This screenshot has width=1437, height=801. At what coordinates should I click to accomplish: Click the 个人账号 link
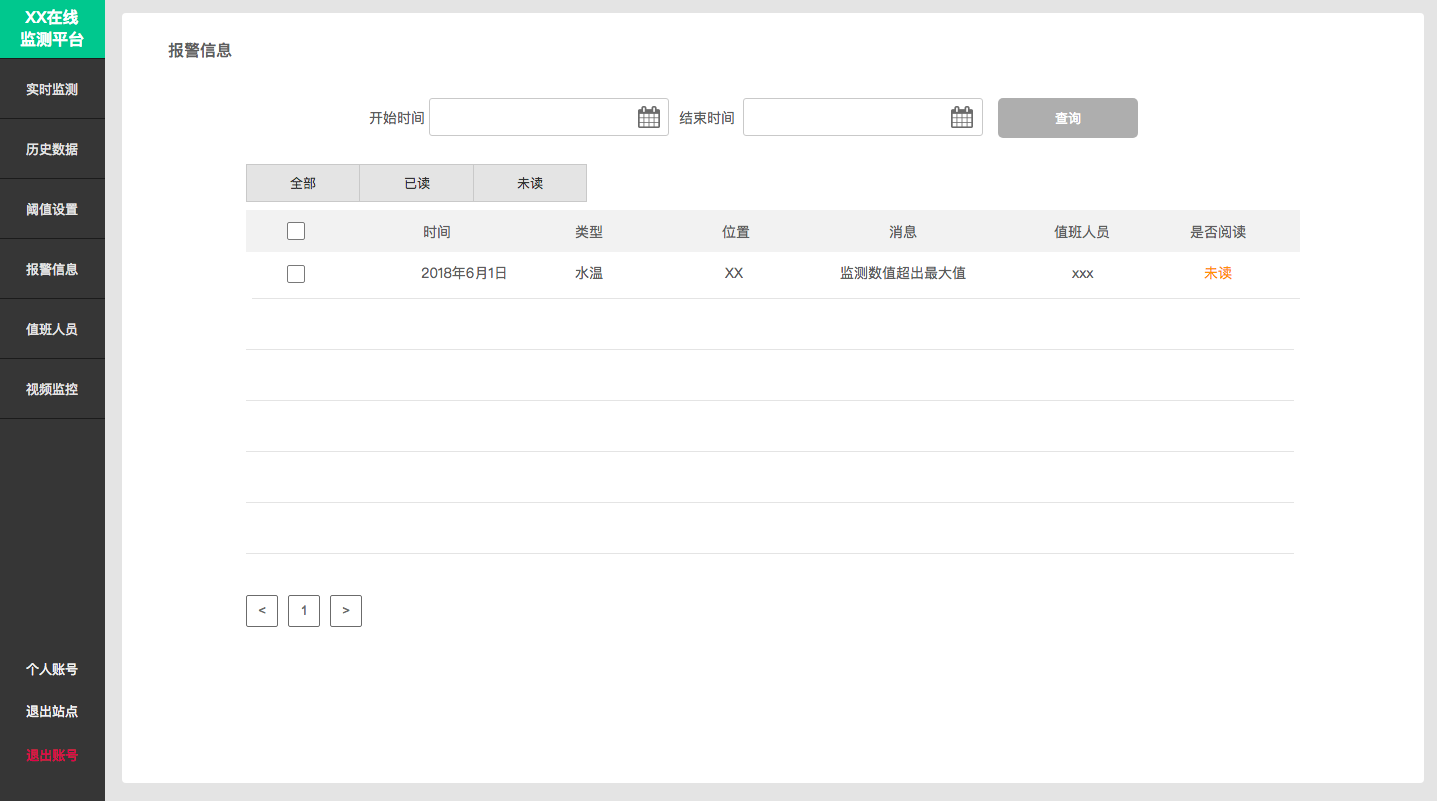52,669
